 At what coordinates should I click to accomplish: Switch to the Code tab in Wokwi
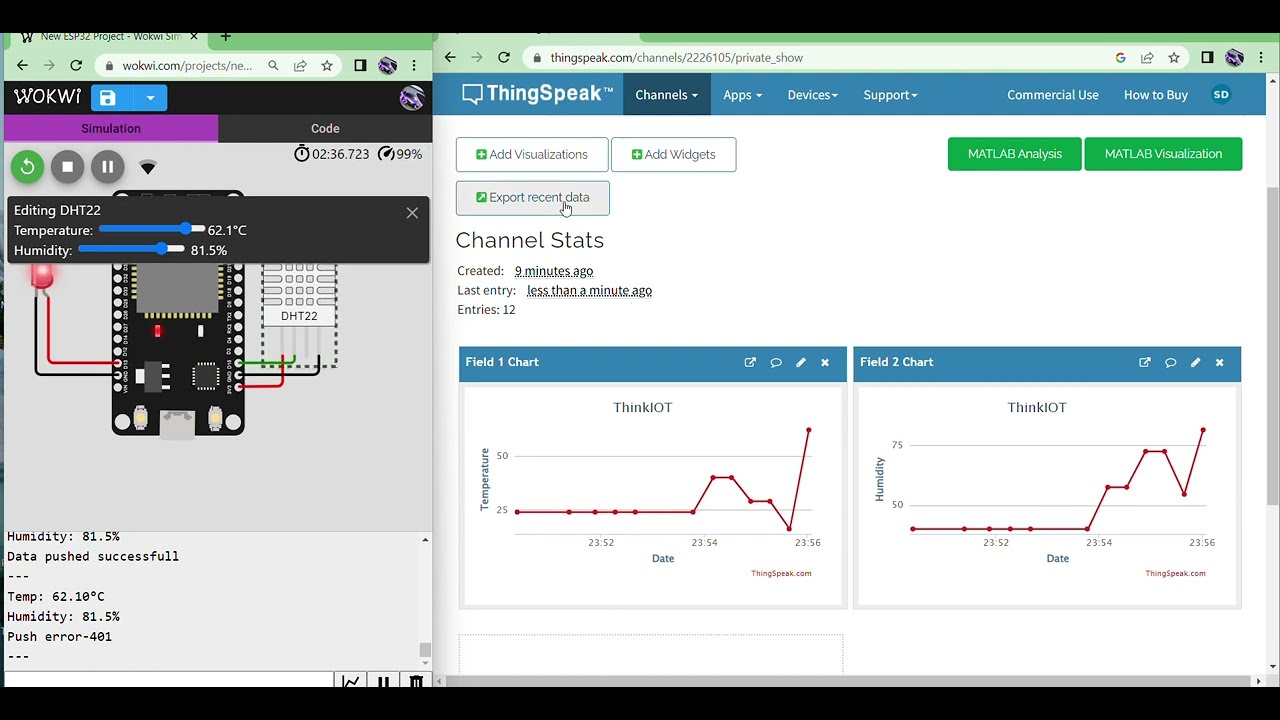point(325,128)
